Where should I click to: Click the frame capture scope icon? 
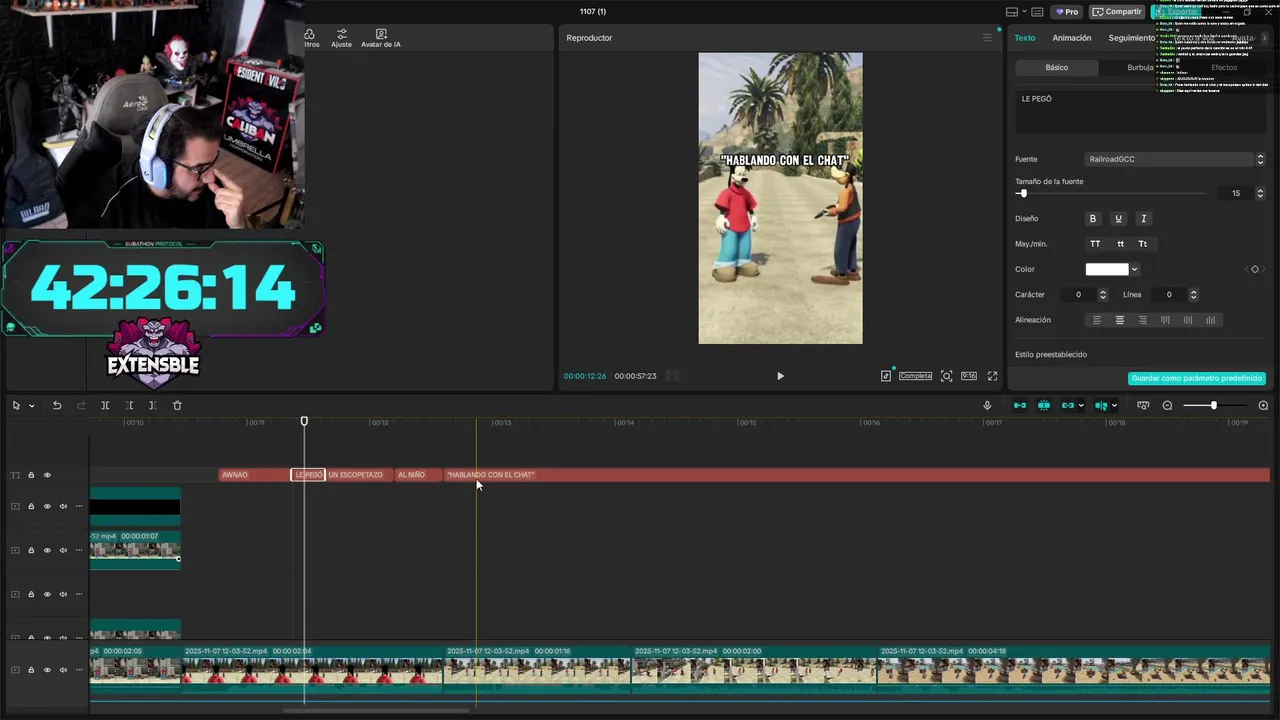pyautogui.click(x=946, y=376)
